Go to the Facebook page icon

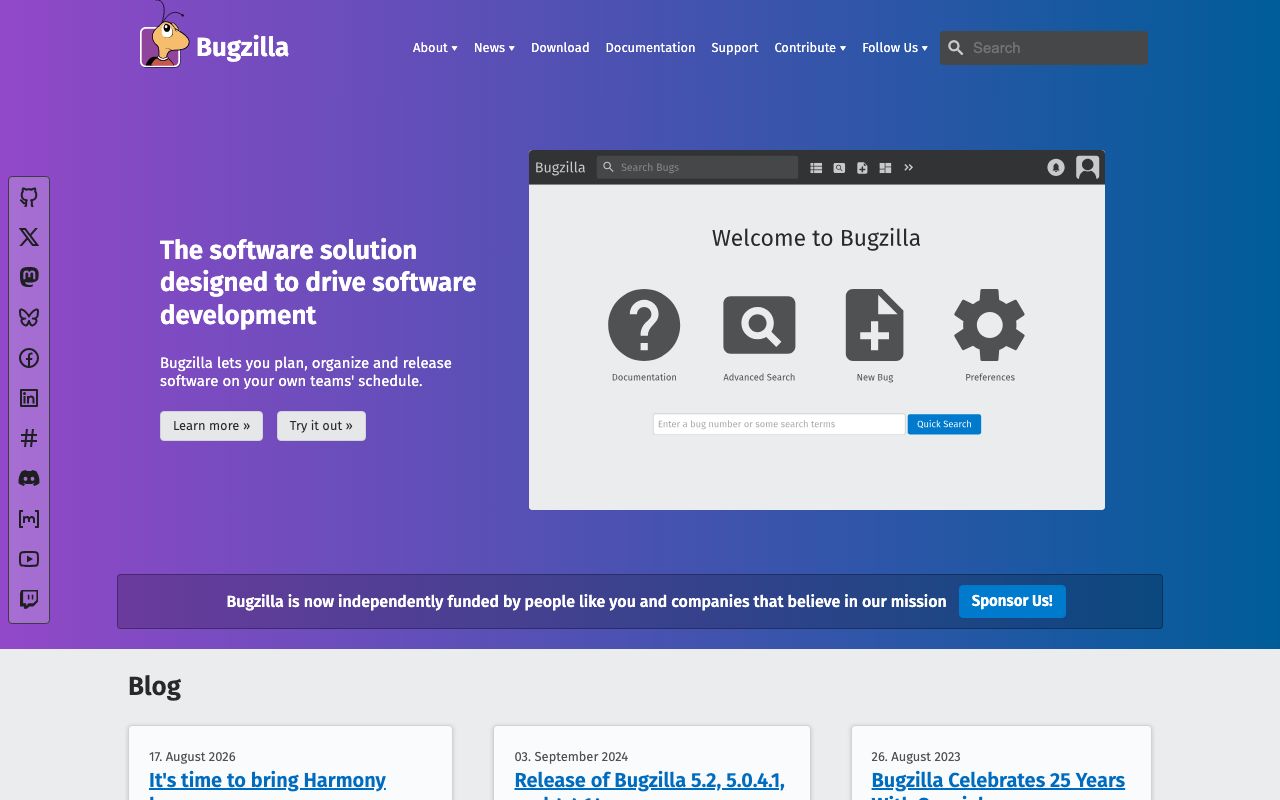click(29, 358)
